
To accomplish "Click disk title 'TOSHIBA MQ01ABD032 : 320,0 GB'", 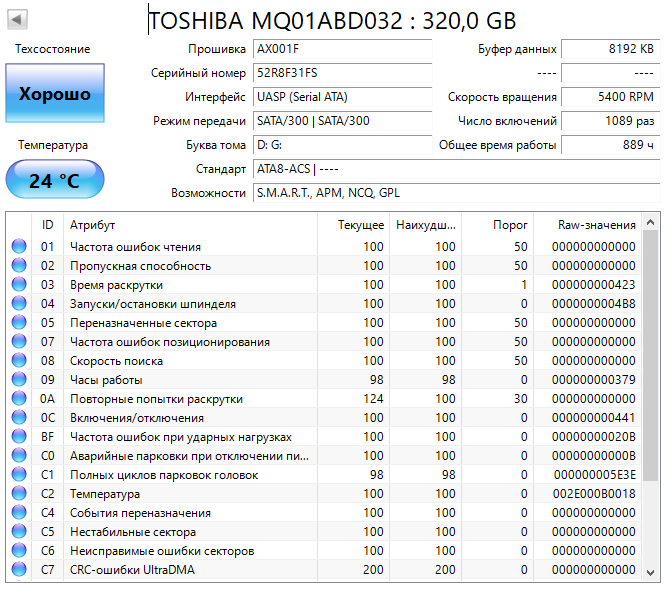I will [332, 20].
